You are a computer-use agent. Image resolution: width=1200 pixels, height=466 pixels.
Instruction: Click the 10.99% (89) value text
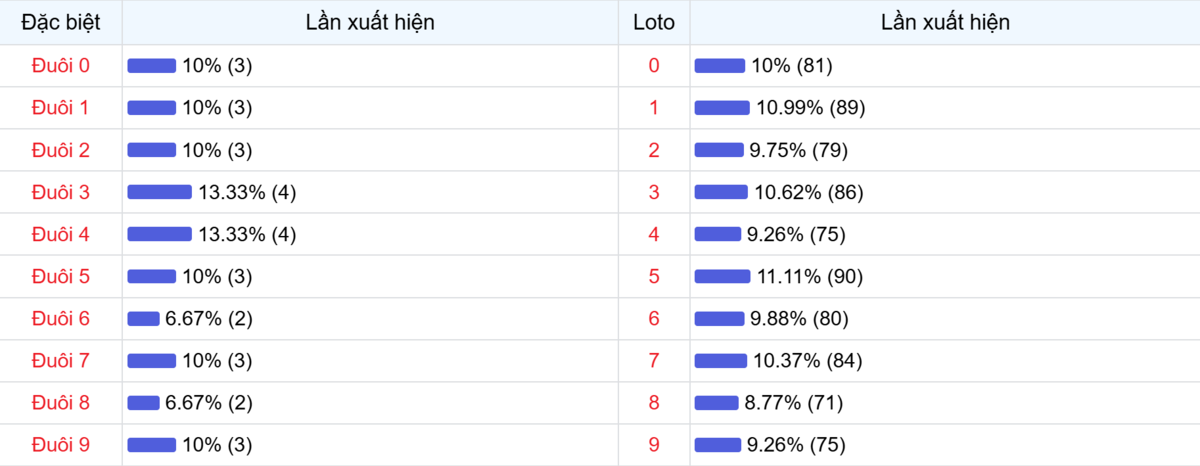(x=811, y=108)
